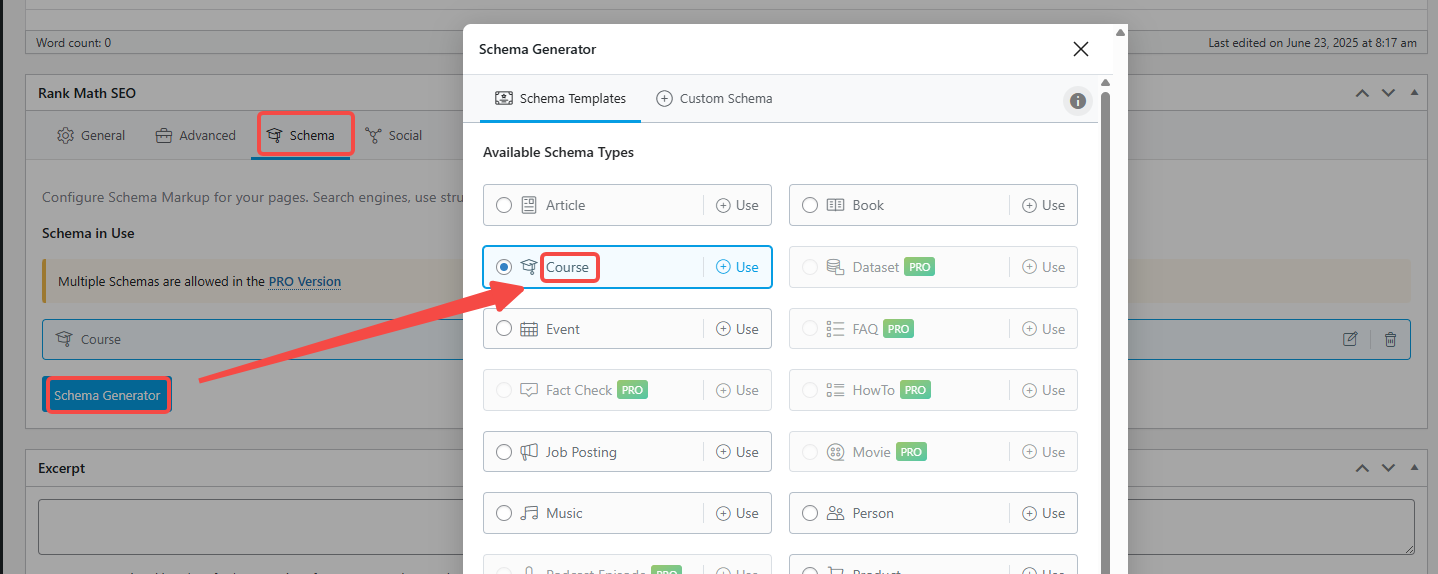Edit the Course schema with pencil icon
The height and width of the screenshot is (574, 1438).
[1350, 339]
